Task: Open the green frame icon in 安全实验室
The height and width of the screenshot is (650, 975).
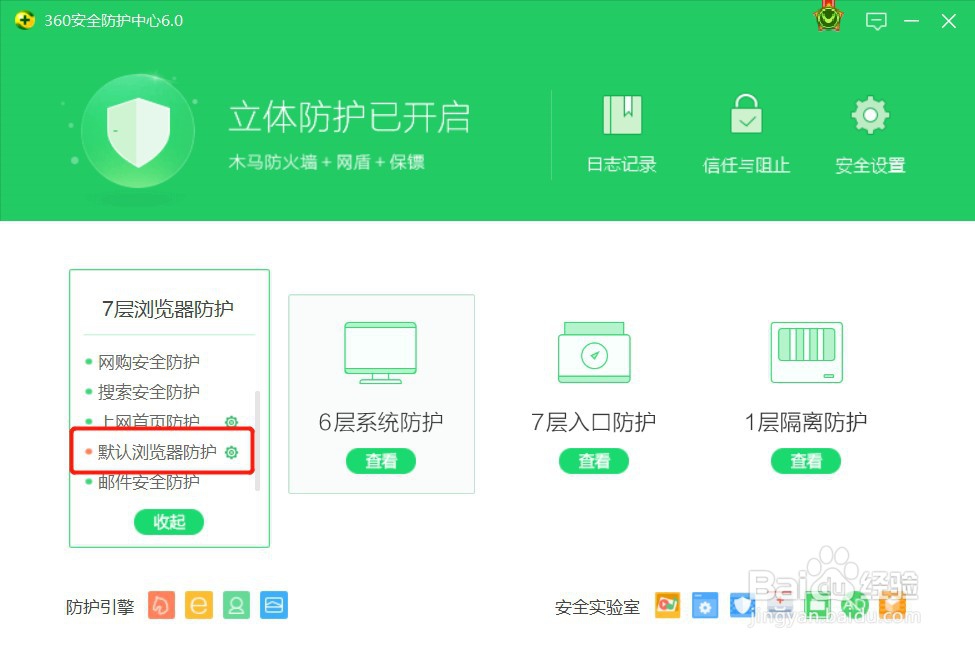Action: 818,605
